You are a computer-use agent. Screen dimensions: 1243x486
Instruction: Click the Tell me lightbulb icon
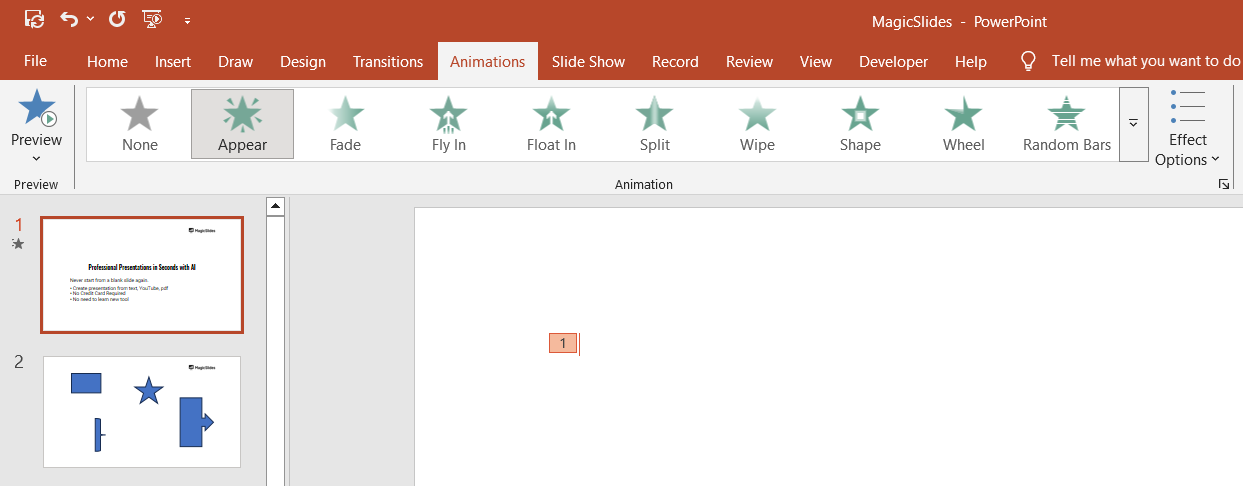point(1028,61)
